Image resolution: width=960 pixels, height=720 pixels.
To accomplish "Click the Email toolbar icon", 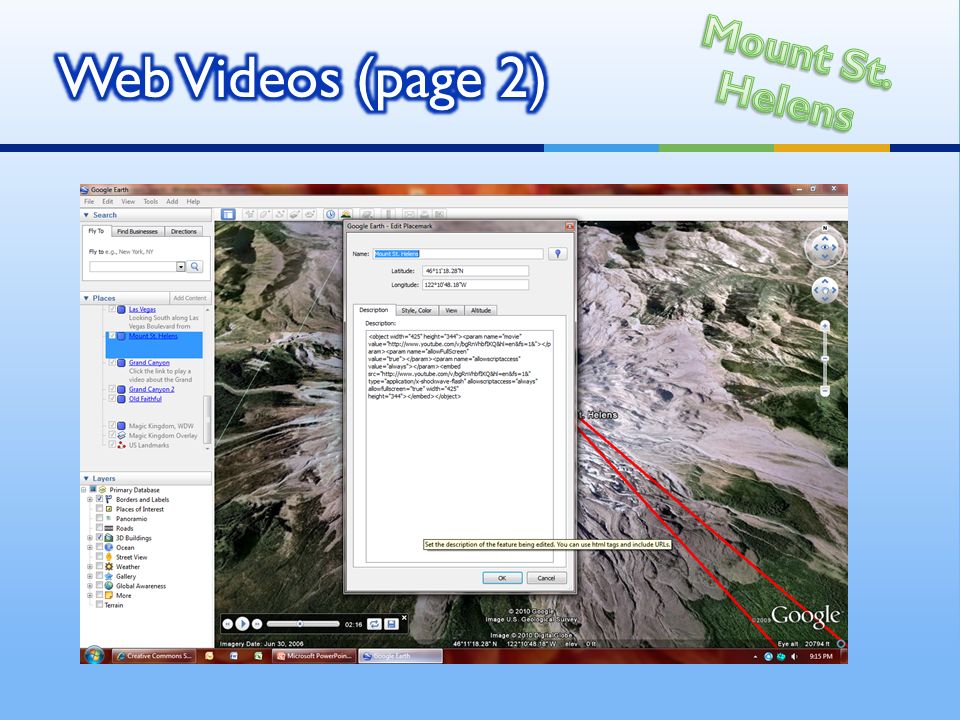I will (x=409, y=214).
